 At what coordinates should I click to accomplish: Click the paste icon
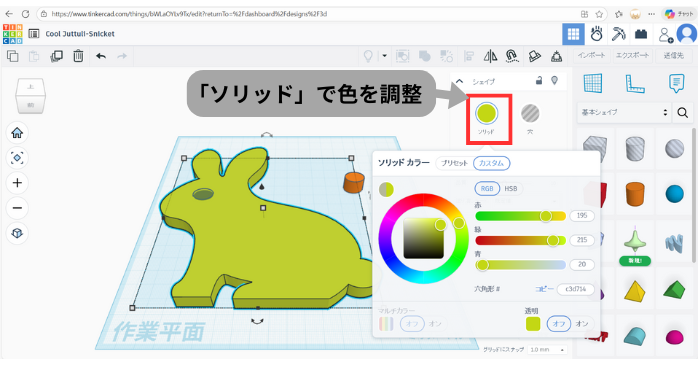point(34,56)
